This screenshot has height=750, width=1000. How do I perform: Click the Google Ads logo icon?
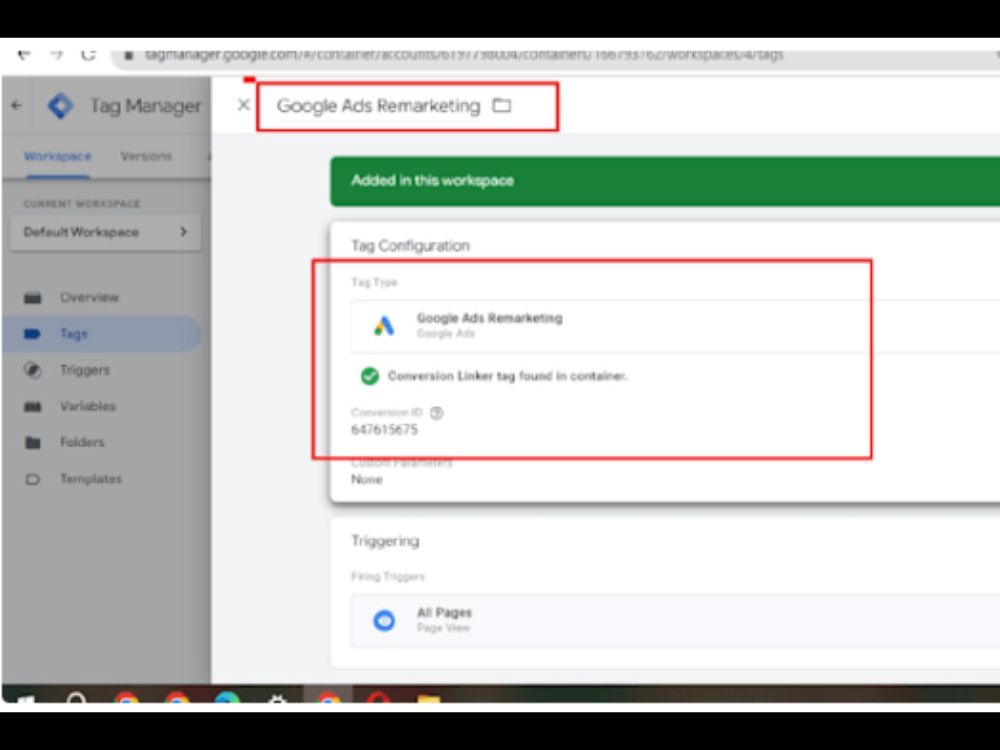click(384, 326)
